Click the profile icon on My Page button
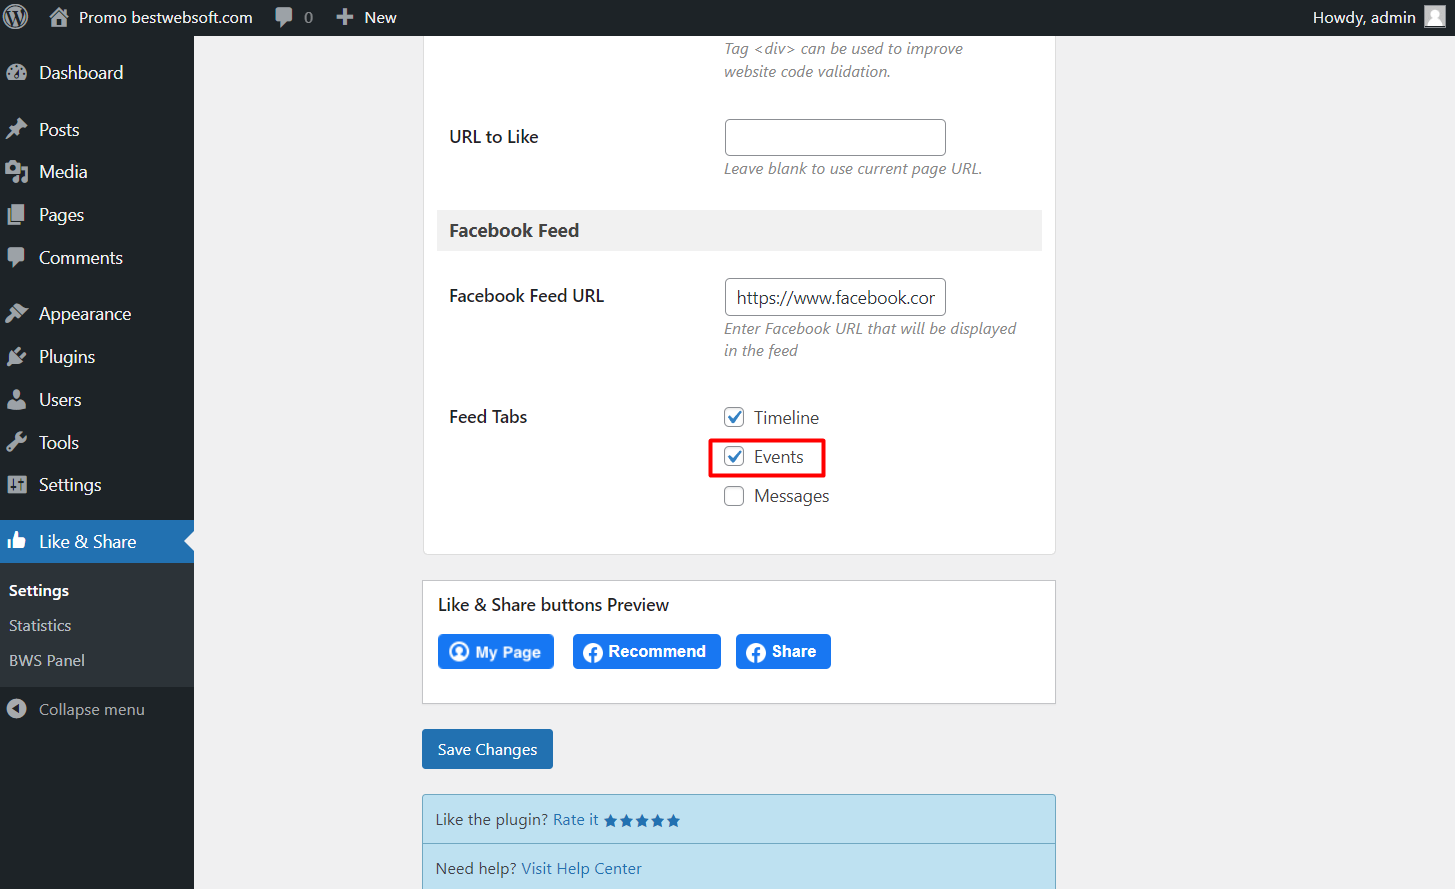1455x889 pixels. click(459, 652)
